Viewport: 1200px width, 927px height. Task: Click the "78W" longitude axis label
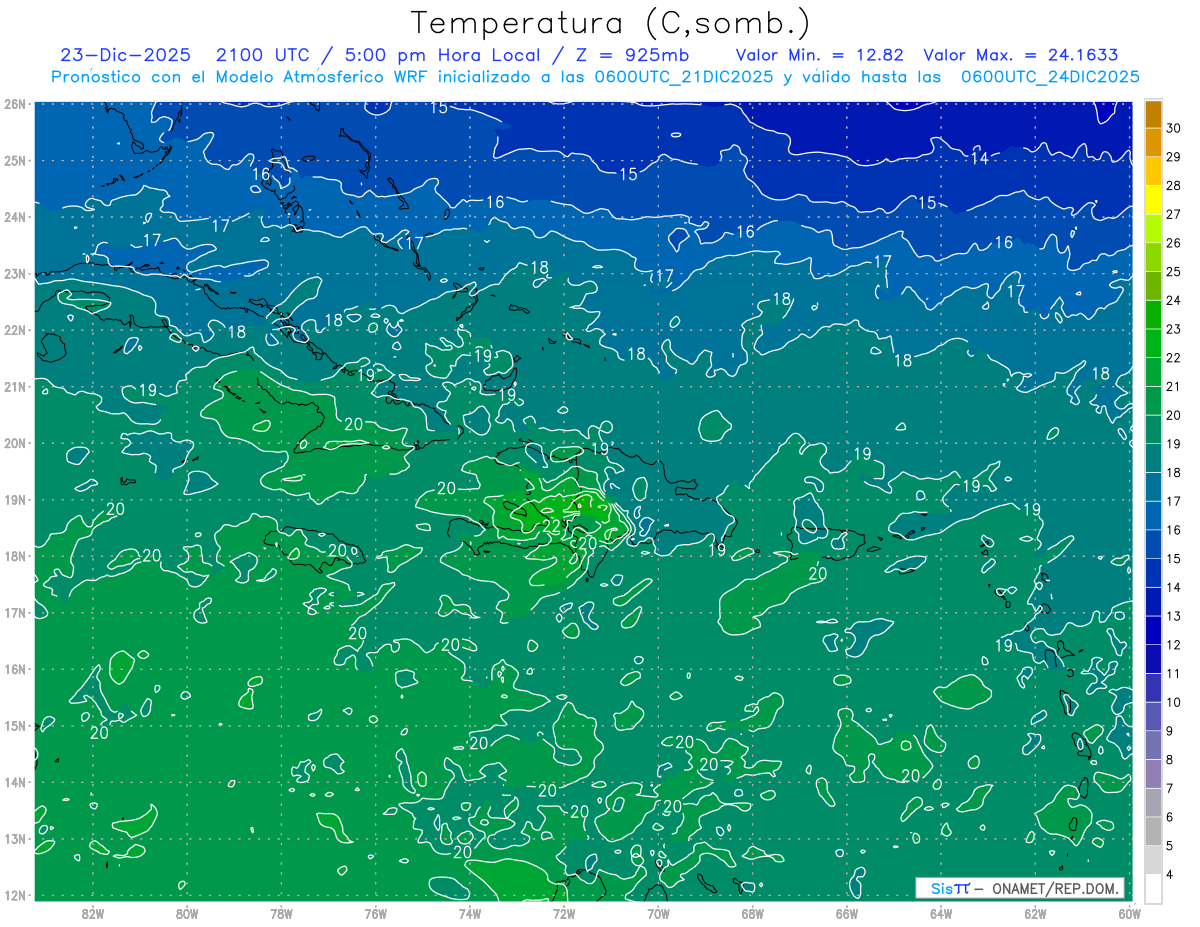(281, 913)
